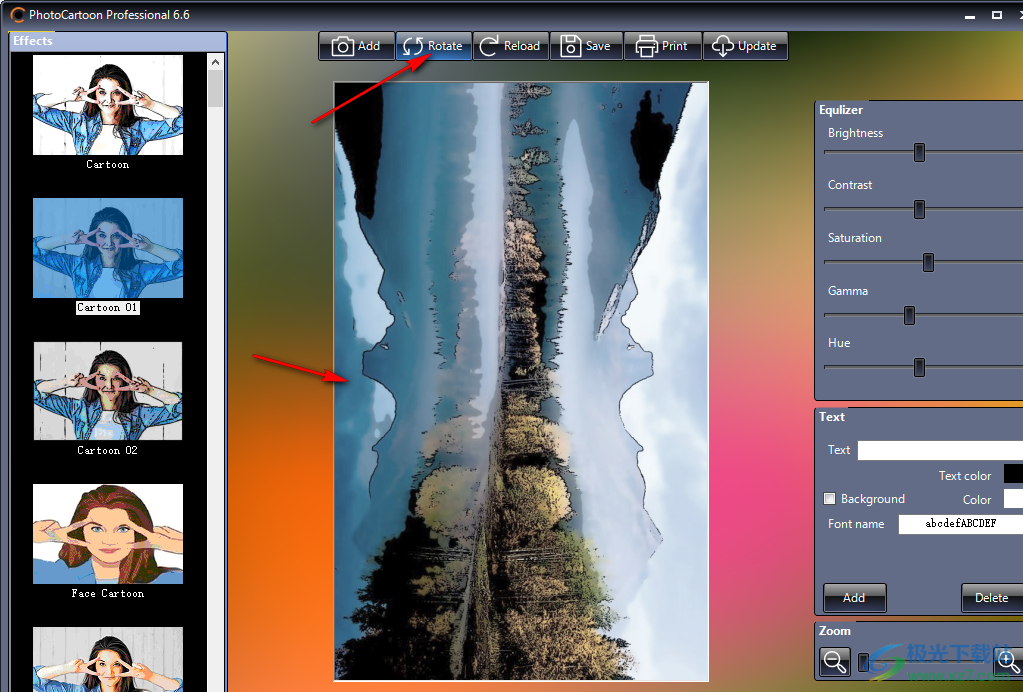Click into the Text input field
The image size is (1023, 692).
(940, 451)
